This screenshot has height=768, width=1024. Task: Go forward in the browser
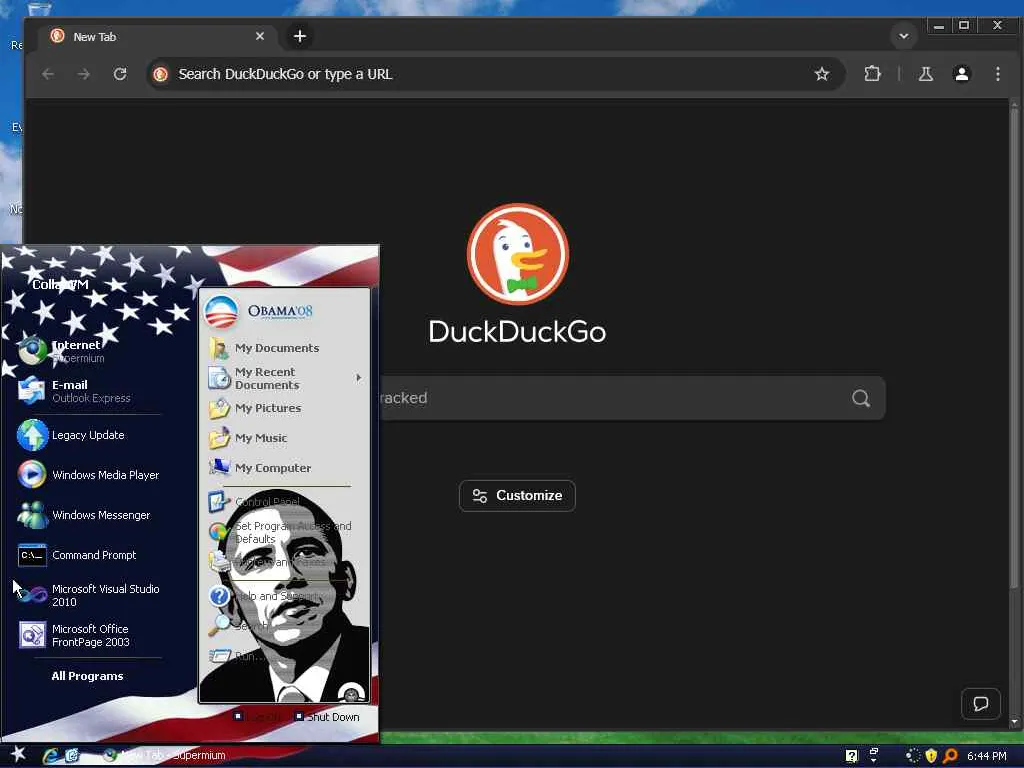click(84, 74)
